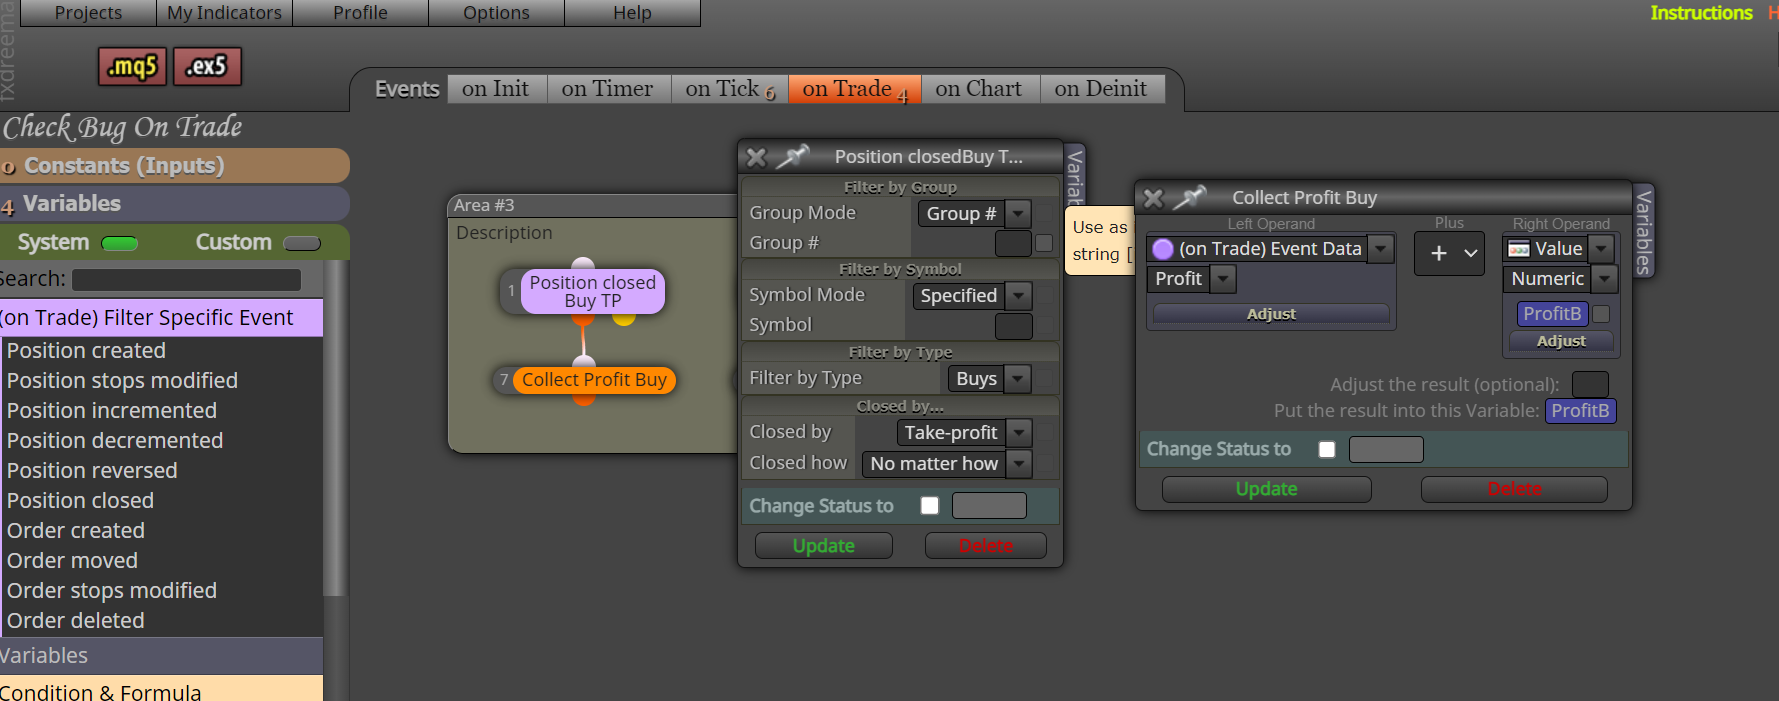Enable Change Status in Position closed dialog
The height and width of the screenshot is (701, 1779).
930,506
